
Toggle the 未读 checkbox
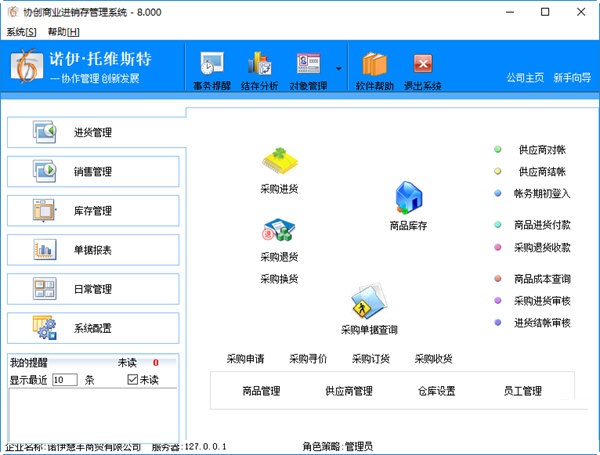[x=132, y=379]
